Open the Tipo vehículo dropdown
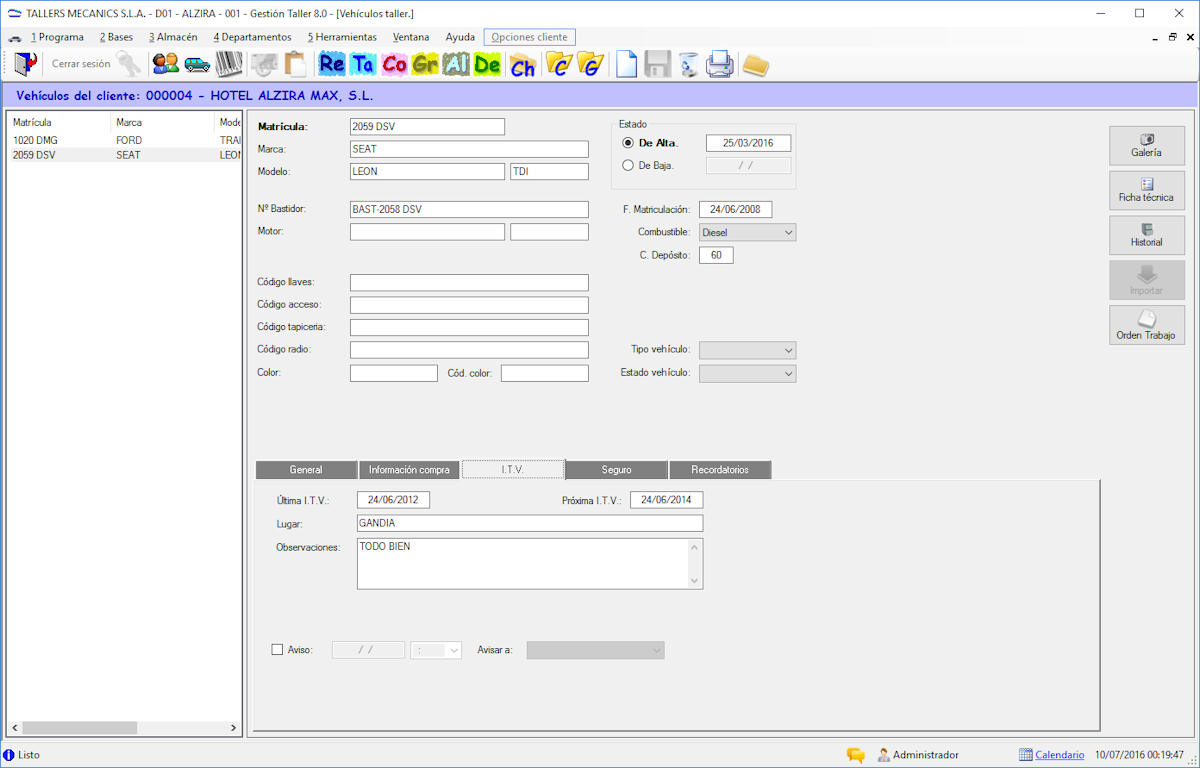The image size is (1200, 768). coord(748,350)
